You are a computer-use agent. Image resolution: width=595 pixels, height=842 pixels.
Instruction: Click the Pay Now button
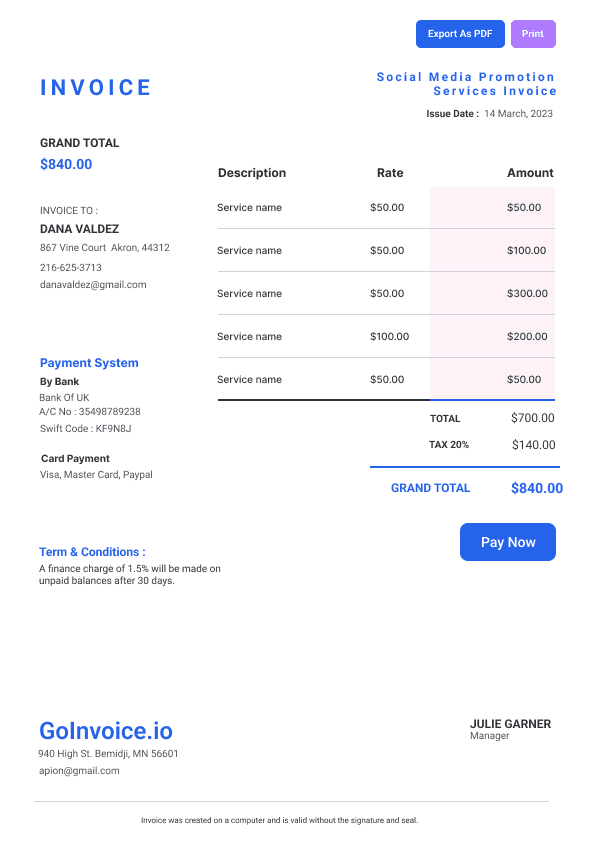click(507, 542)
